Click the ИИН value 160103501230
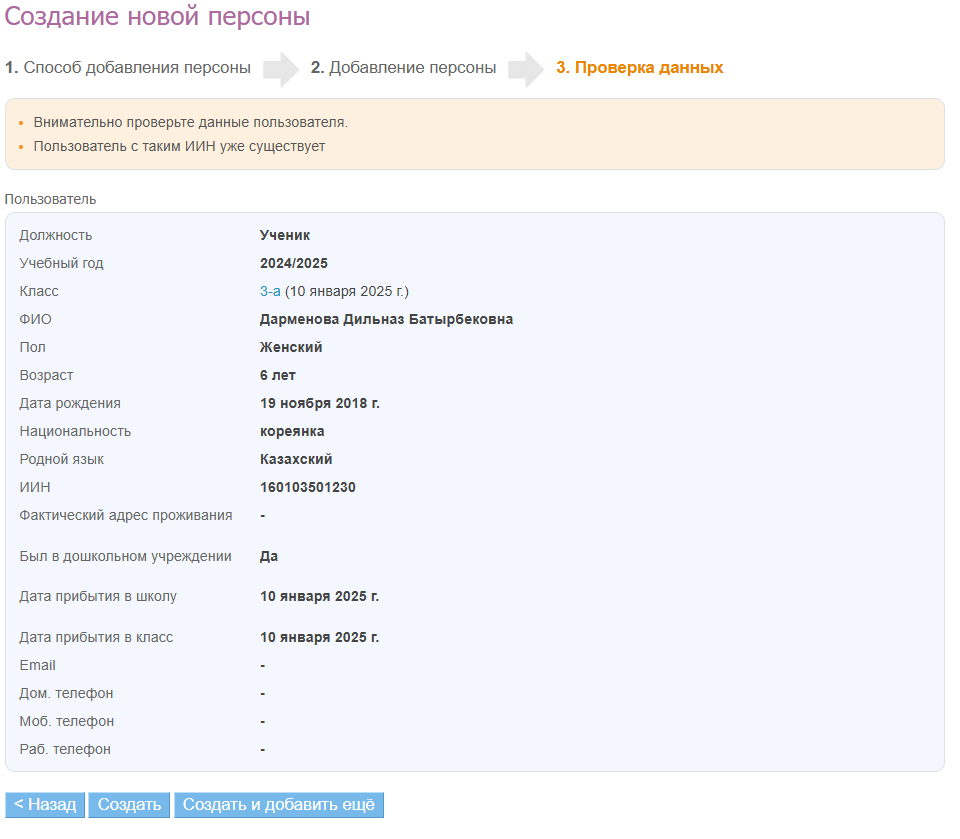This screenshot has width=960, height=839. [307, 487]
